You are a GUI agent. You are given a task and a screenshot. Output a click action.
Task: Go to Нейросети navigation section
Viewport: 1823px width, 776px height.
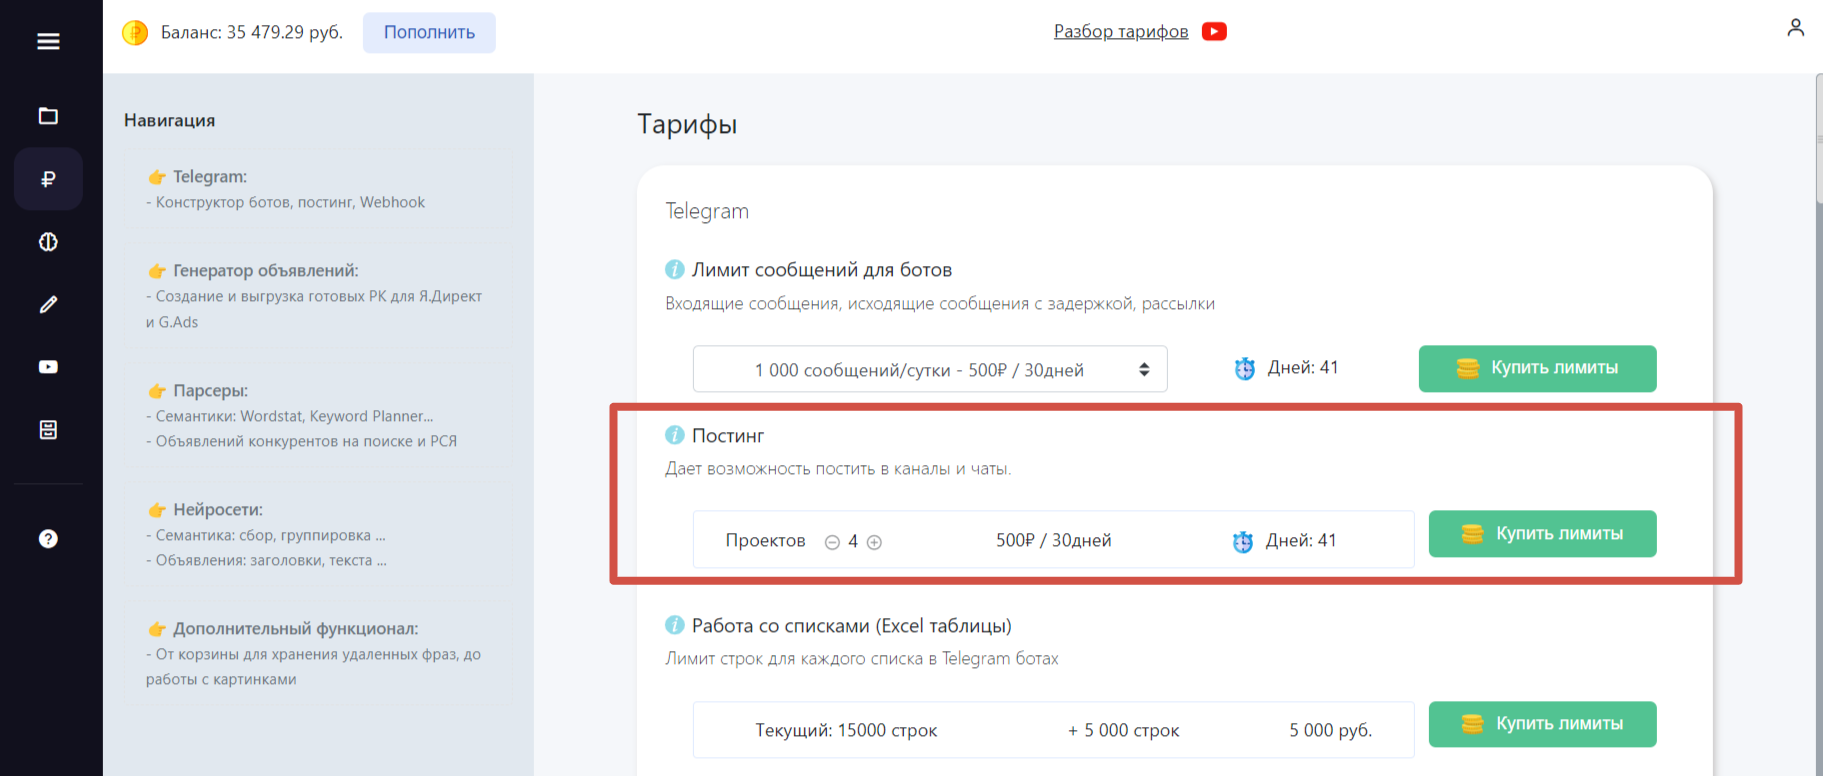[x=319, y=534]
